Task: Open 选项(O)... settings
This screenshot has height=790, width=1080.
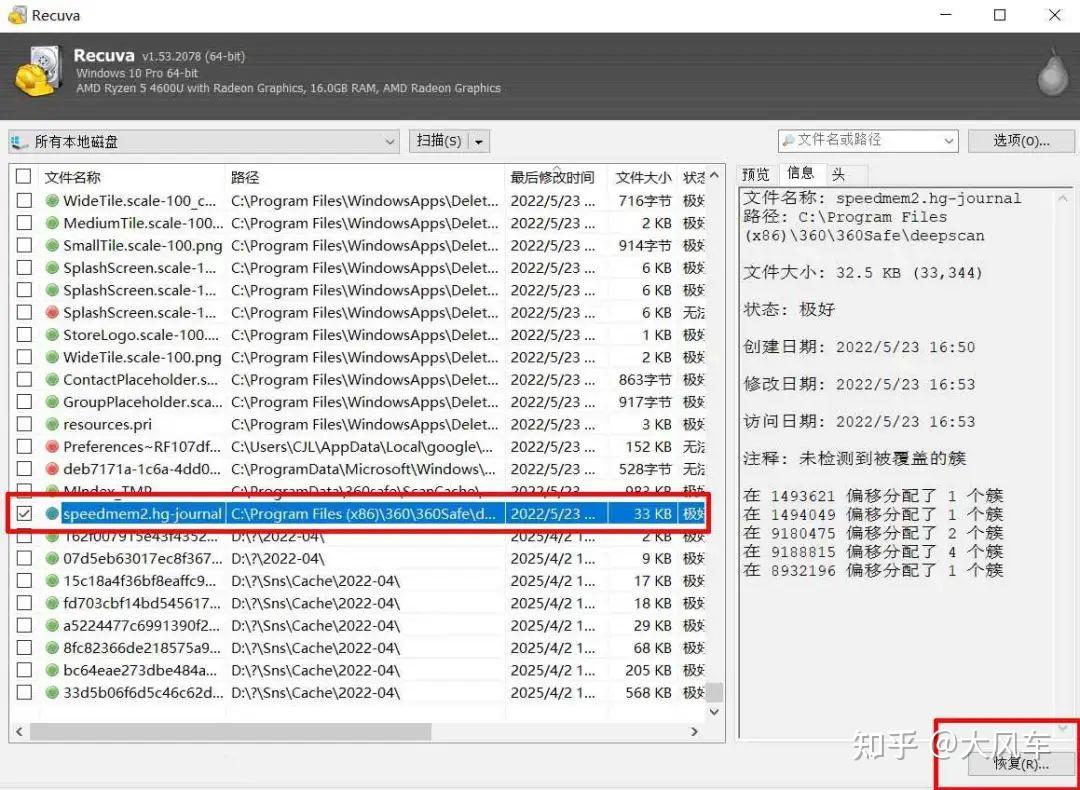Action: (x=1022, y=141)
